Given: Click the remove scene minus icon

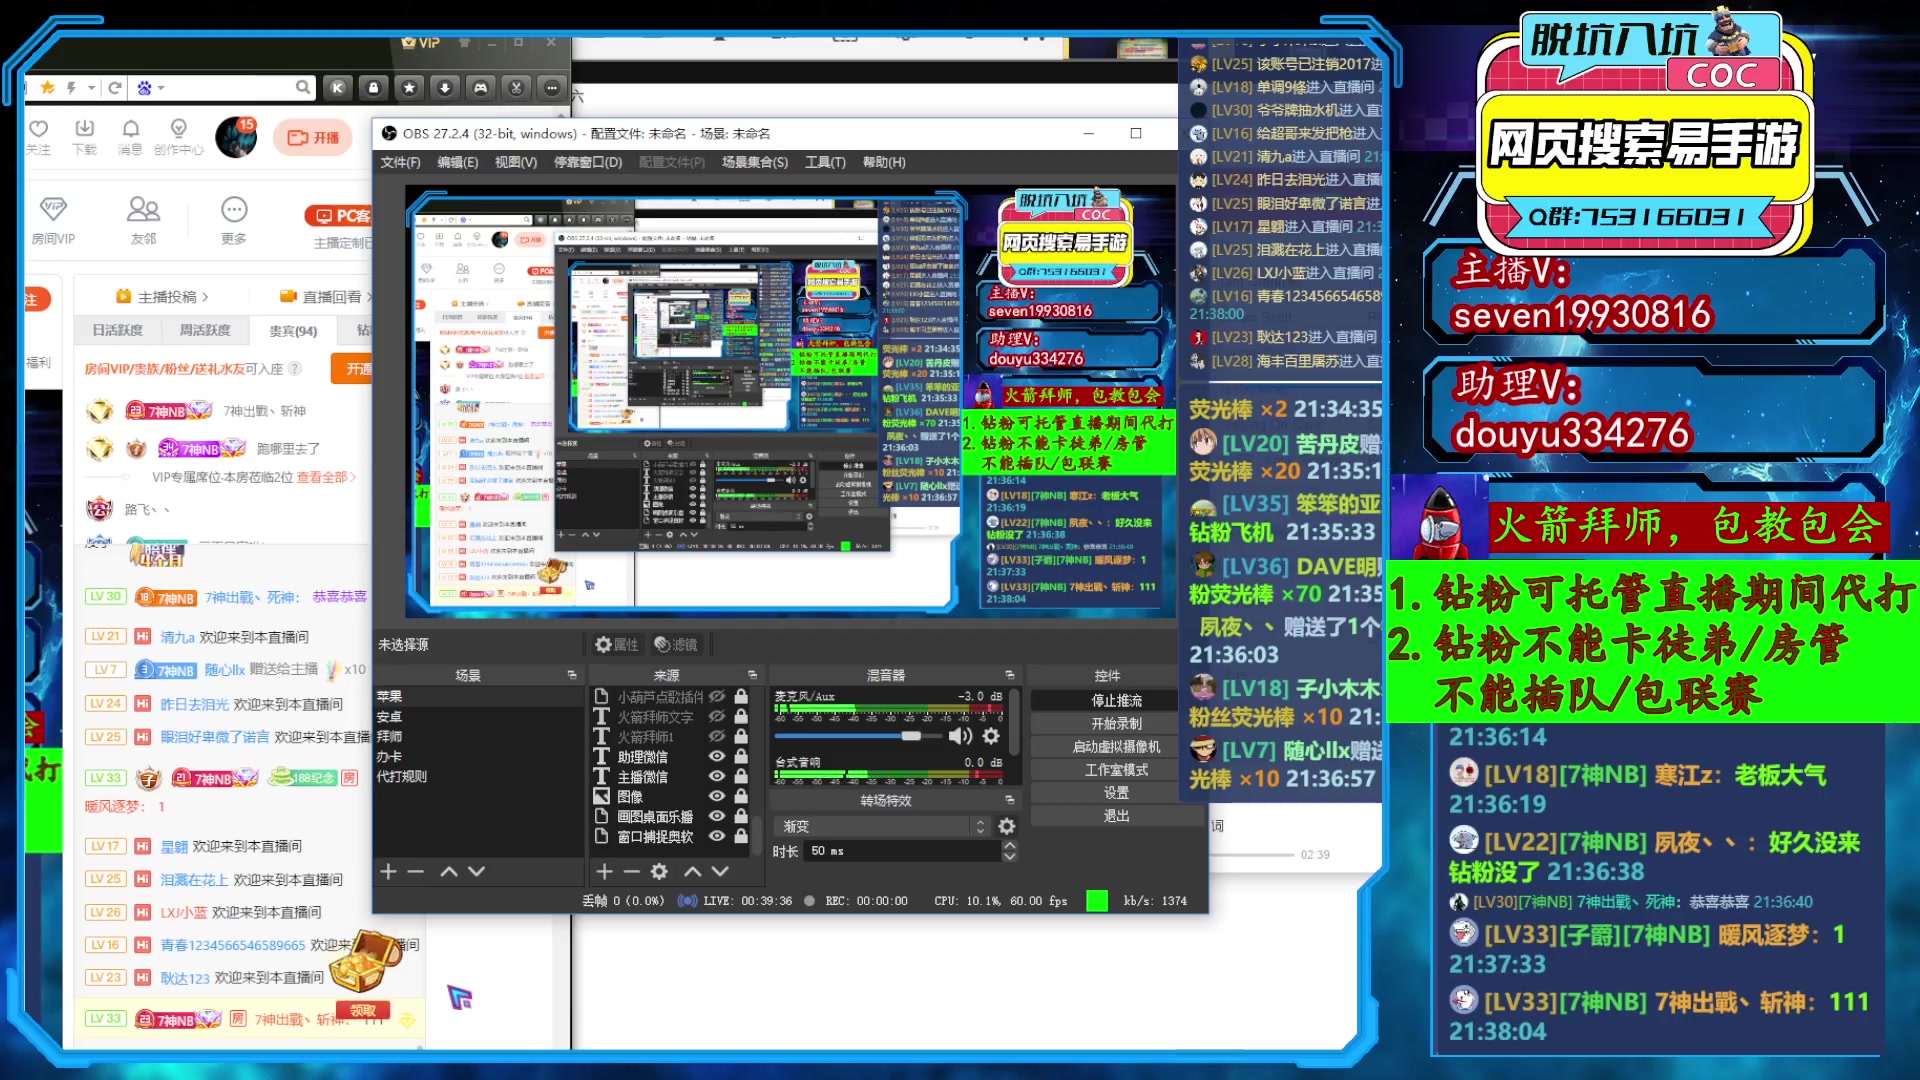Looking at the screenshot, I should click(416, 872).
